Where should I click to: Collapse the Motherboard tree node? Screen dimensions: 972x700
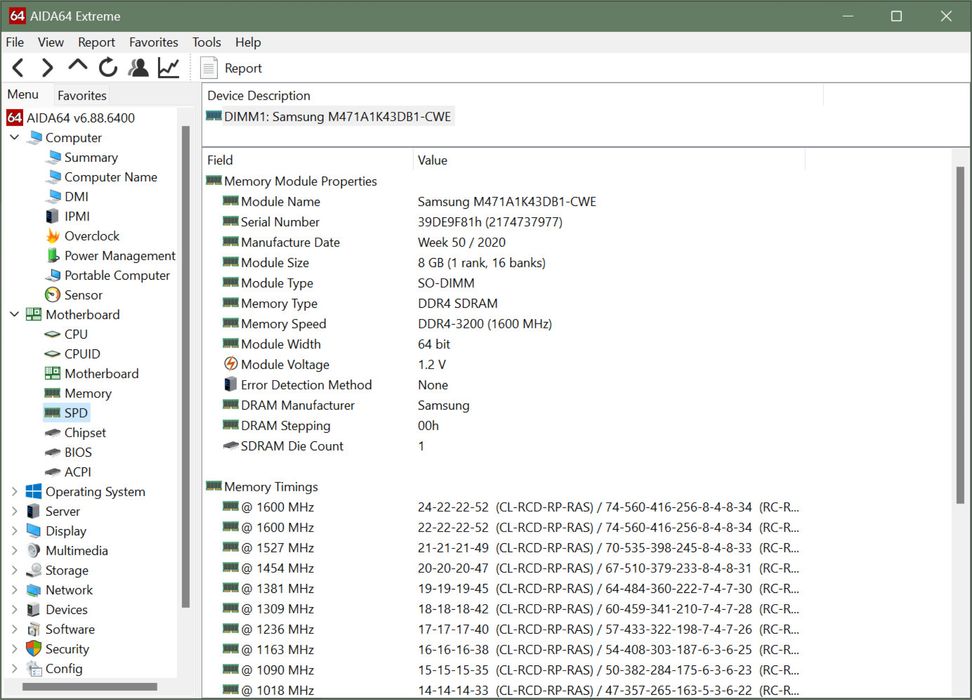pyautogui.click(x=14, y=315)
